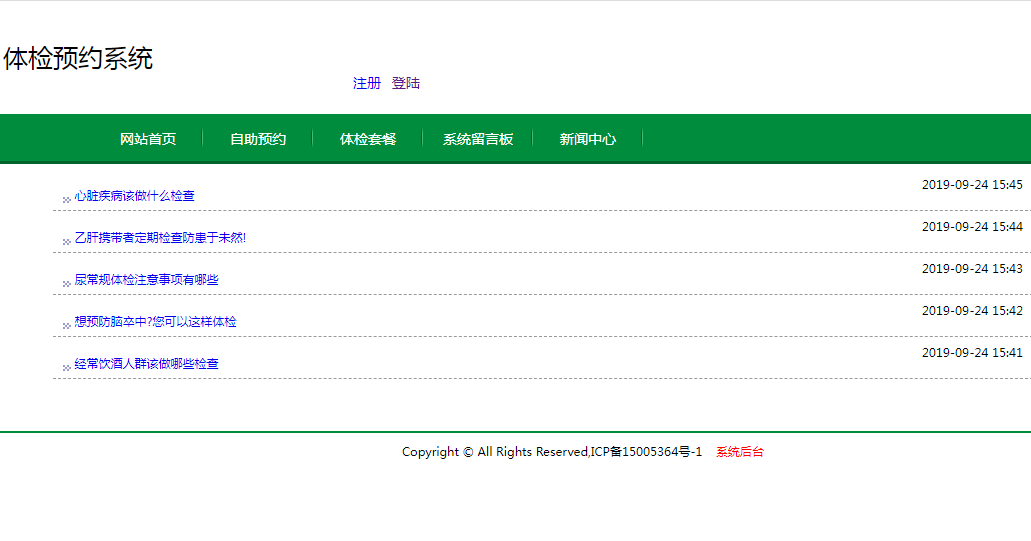Click the 体检预约系统 site title
This screenshot has width=1031, height=541.
[x=78, y=59]
